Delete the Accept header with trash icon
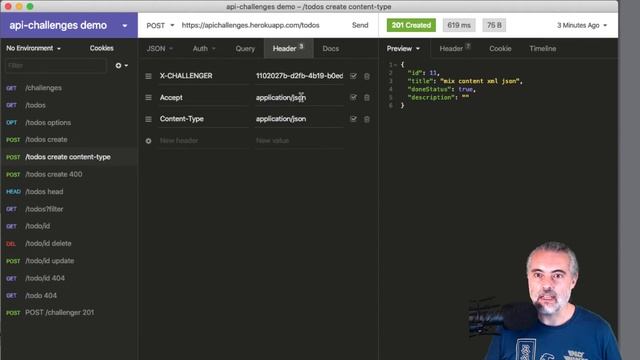Screen dimensions: 640x360 [367, 98]
